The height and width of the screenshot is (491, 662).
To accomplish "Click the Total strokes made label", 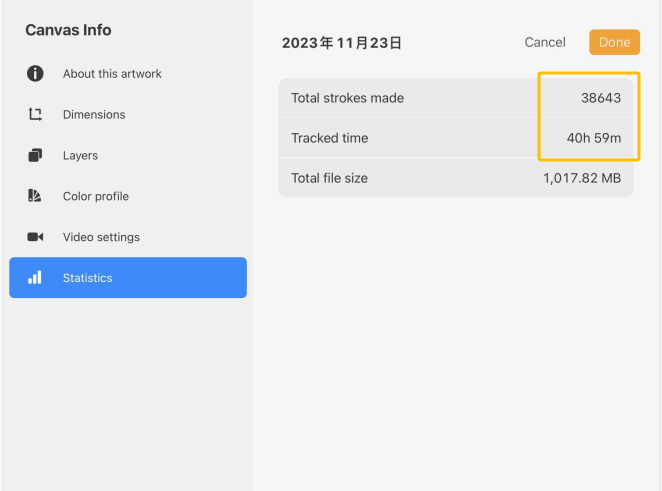I will click(x=347, y=98).
